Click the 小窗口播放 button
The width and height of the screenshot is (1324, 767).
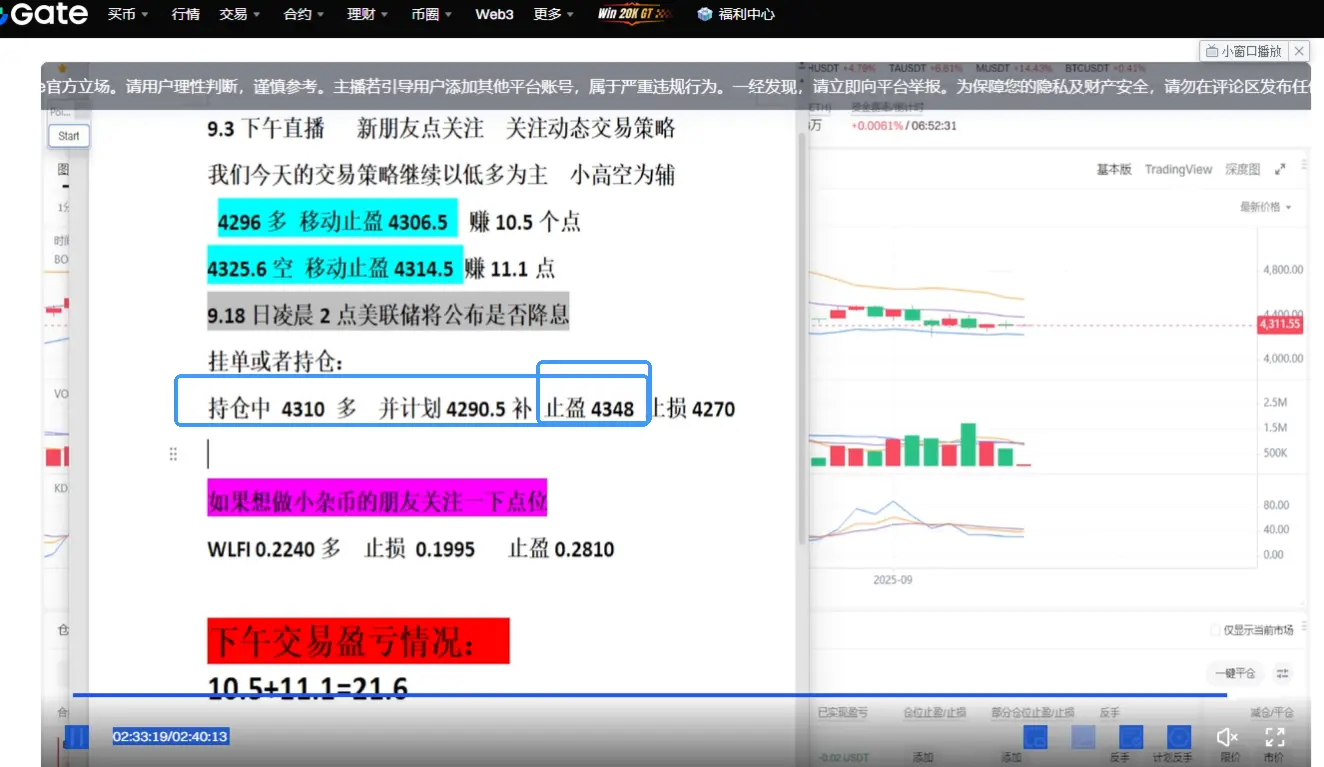(1244, 51)
